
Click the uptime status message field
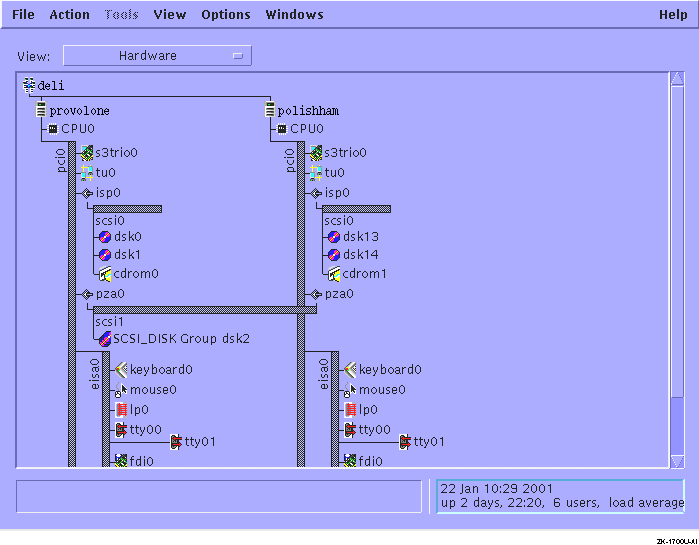tap(560, 496)
